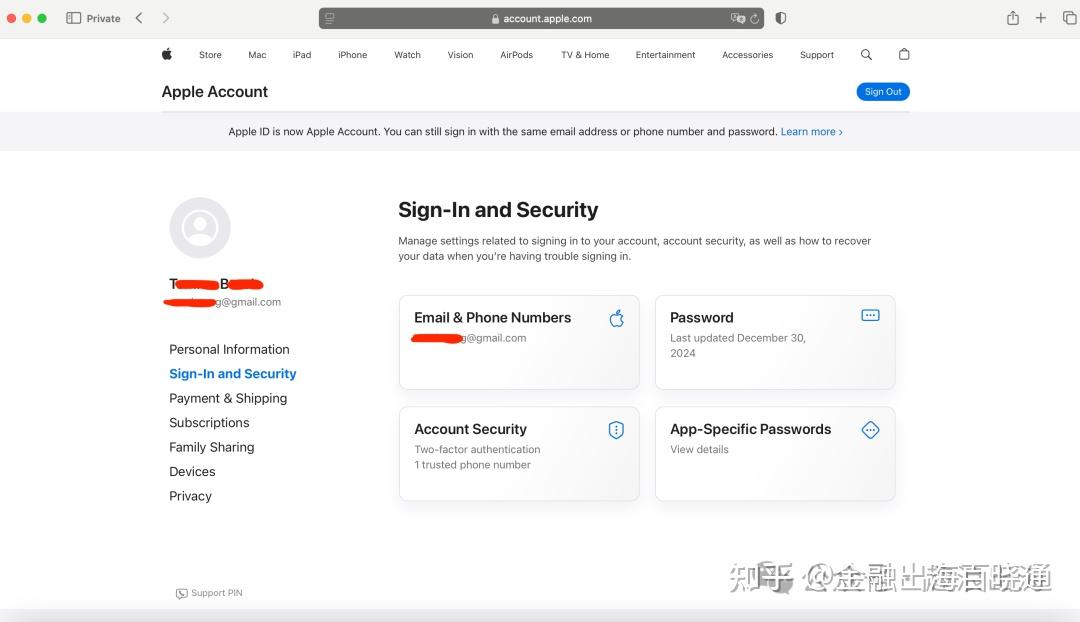The width and height of the screenshot is (1080, 622).
Task: Click the Sign Out button
Action: pyautogui.click(x=883, y=92)
